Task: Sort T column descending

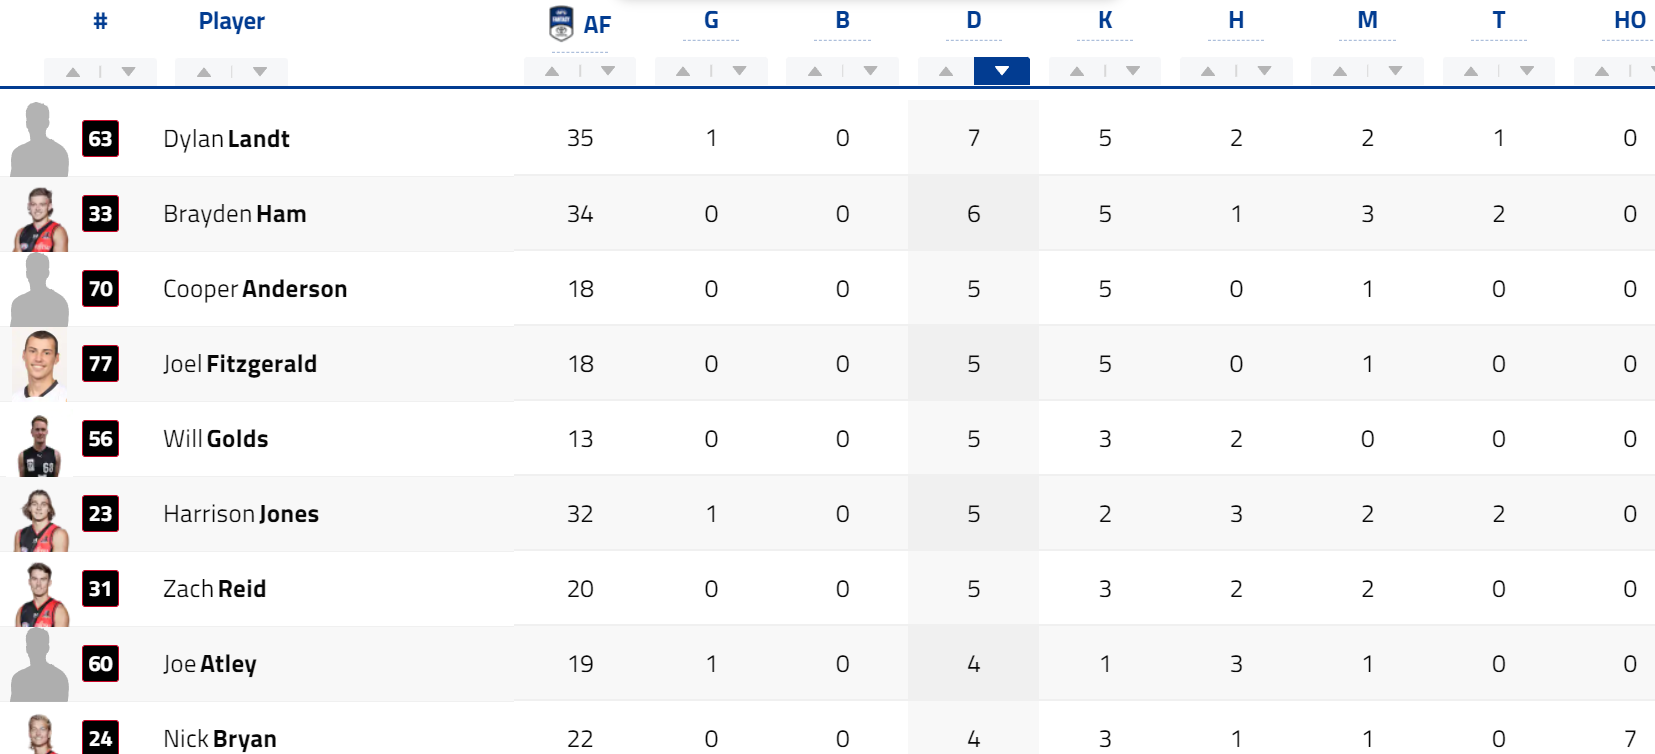Action: (x=1527, y=71)
